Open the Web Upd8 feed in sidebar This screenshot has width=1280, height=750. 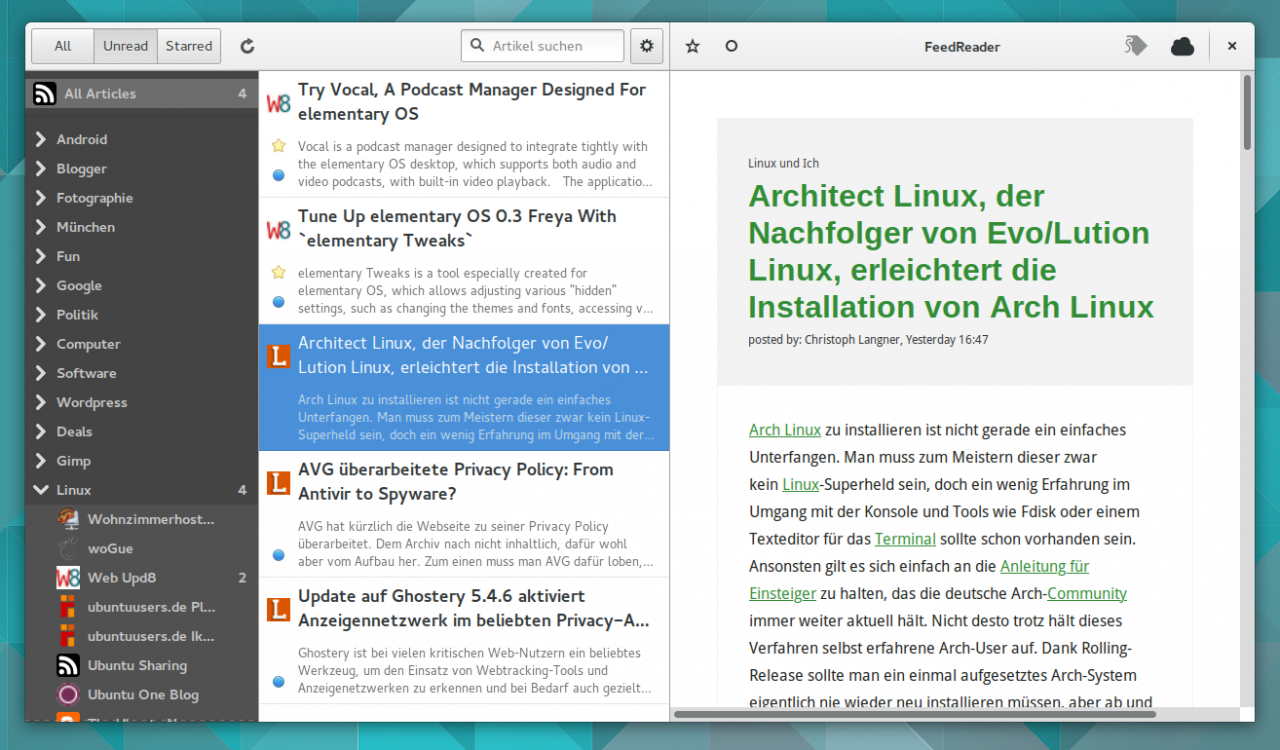(x=121, y=578)
